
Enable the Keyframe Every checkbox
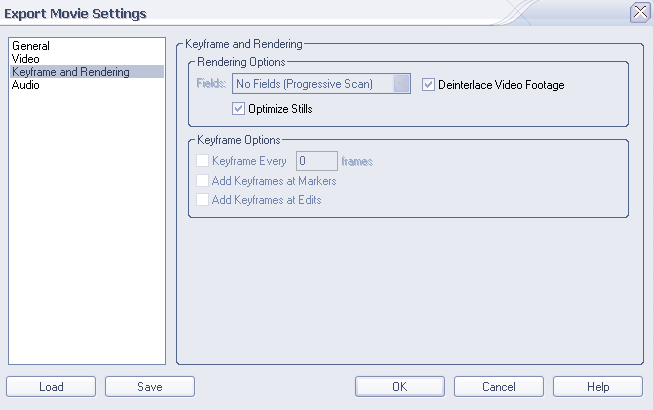coord(202,161)
